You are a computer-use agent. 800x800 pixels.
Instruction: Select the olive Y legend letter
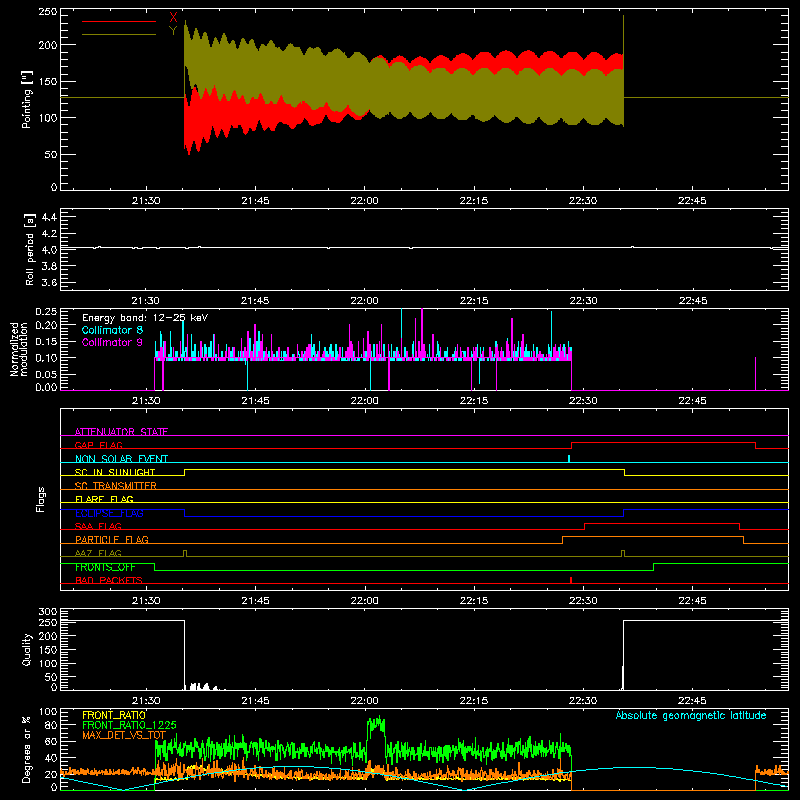[x=173, y=31]
